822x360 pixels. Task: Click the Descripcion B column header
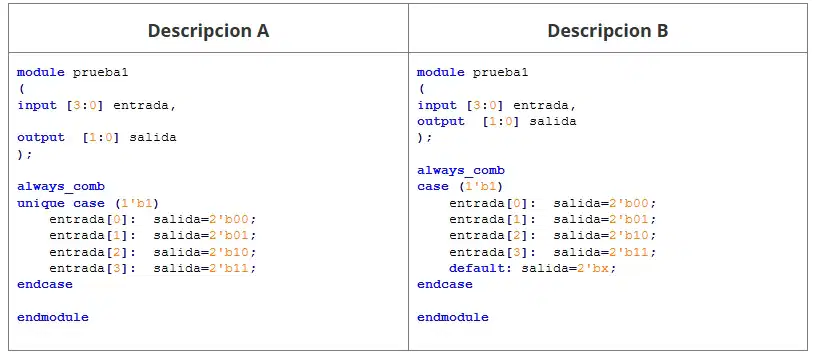coord(608,31)
